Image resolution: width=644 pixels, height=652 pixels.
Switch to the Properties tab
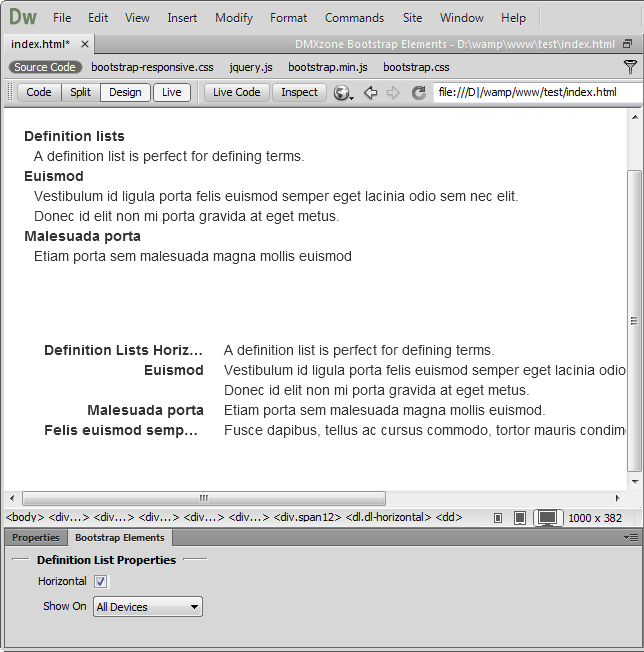click(x=36, y=538)
